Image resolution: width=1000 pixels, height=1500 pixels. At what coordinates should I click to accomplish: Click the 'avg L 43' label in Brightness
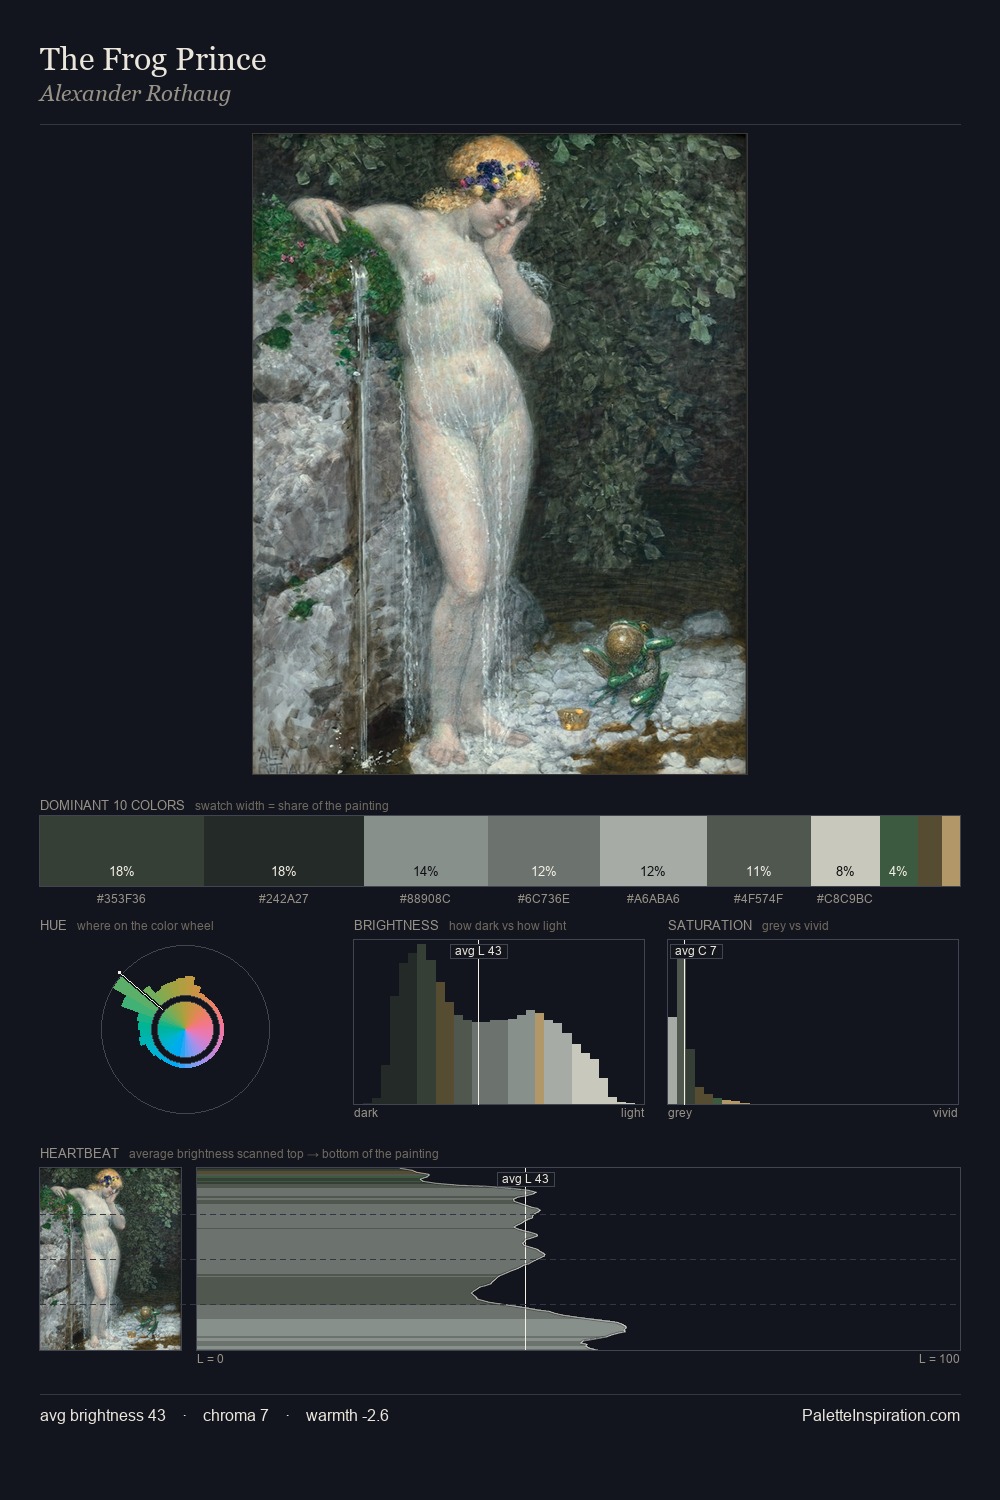tap(478, 951)
